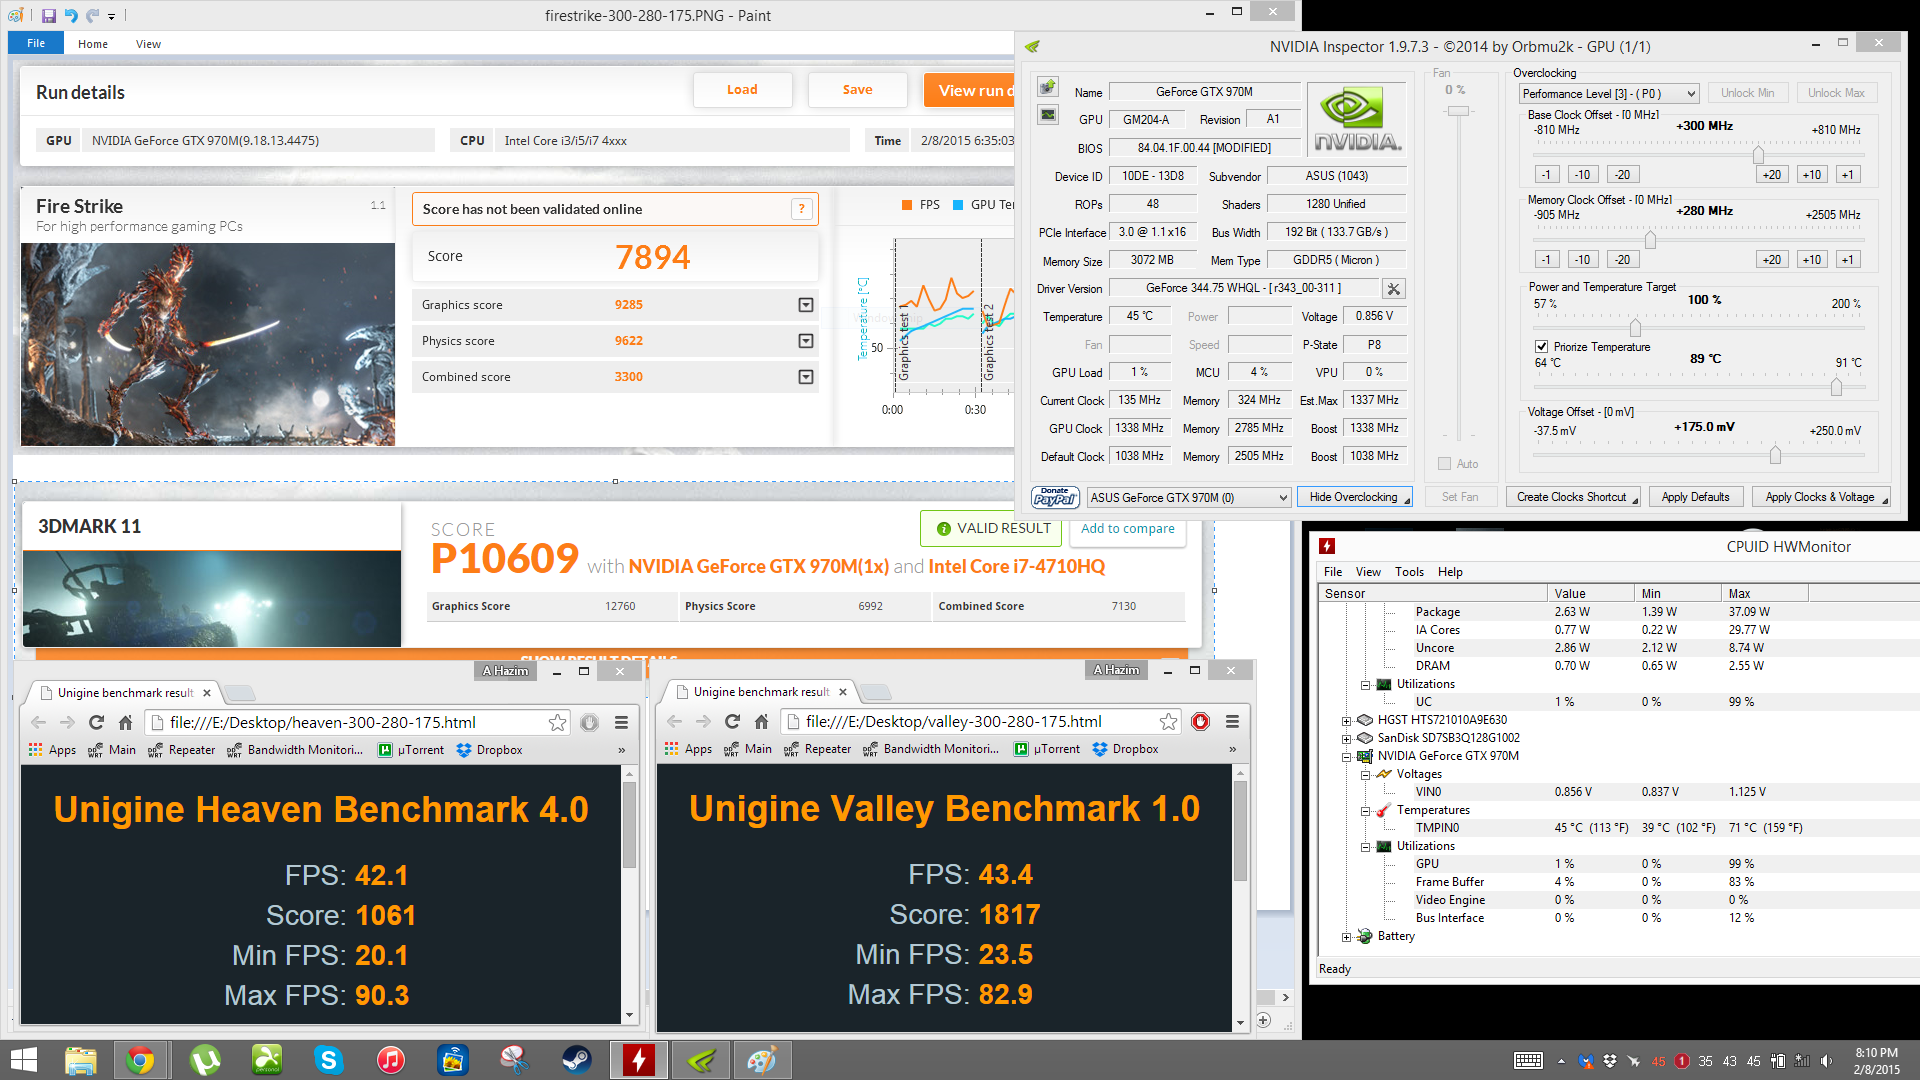The height and width of the screenshot is (1080, 1920).
Task: Click Redo icon in Paint quick access toolbar
Action: pos(92,15)
